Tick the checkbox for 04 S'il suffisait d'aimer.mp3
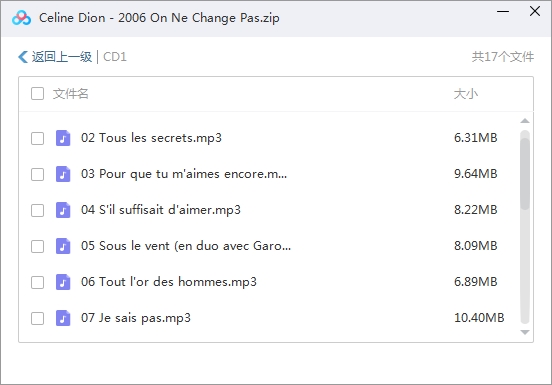552x385 pixels. (x=37, y=210)
